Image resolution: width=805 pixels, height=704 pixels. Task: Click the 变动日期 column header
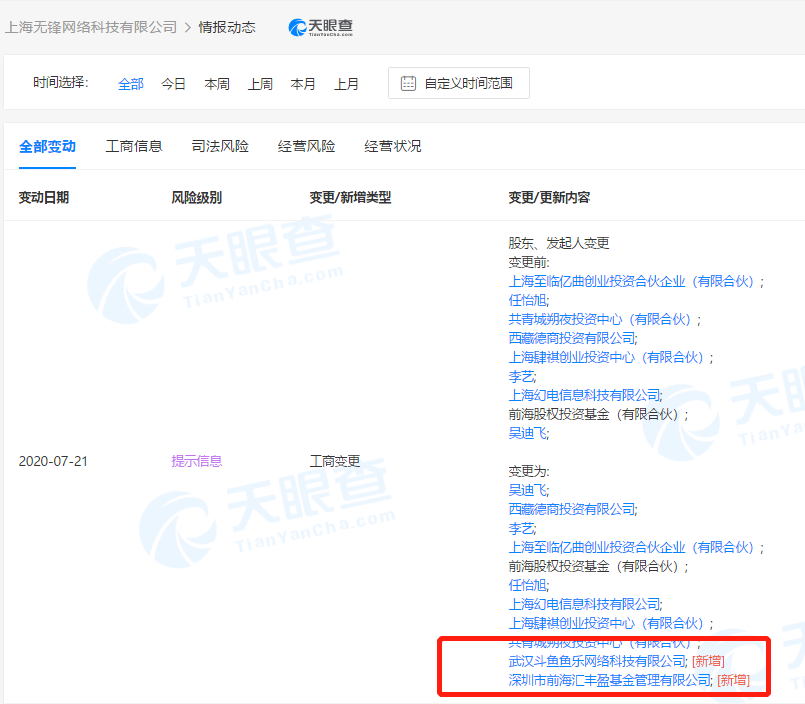tap(44, 198)
